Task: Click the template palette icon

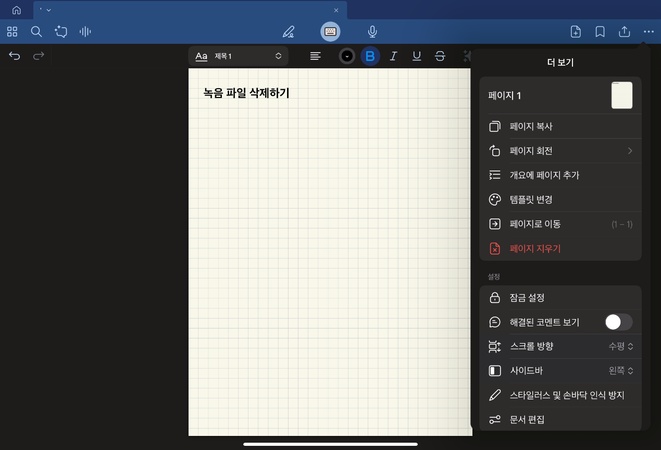Action: tap(495, 199)
